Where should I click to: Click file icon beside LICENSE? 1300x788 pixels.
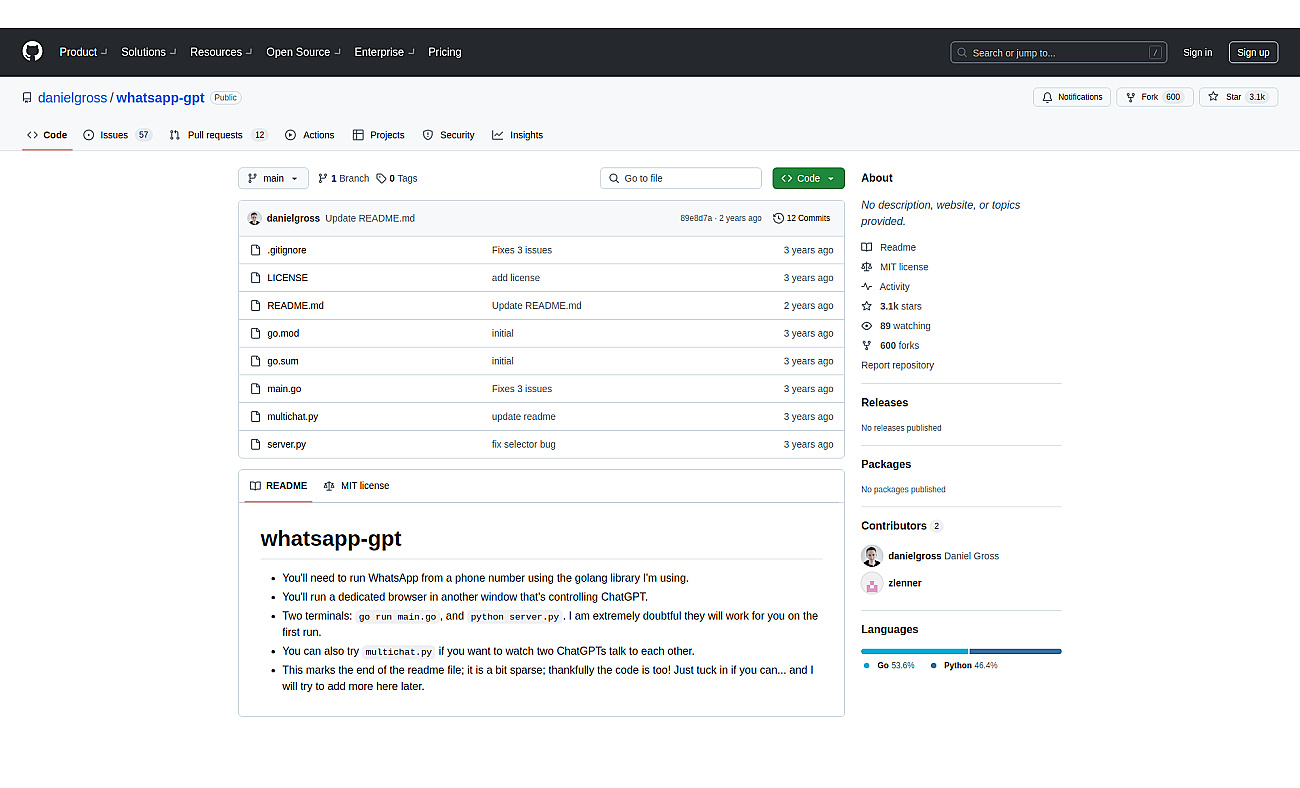(x=256, y=278)
